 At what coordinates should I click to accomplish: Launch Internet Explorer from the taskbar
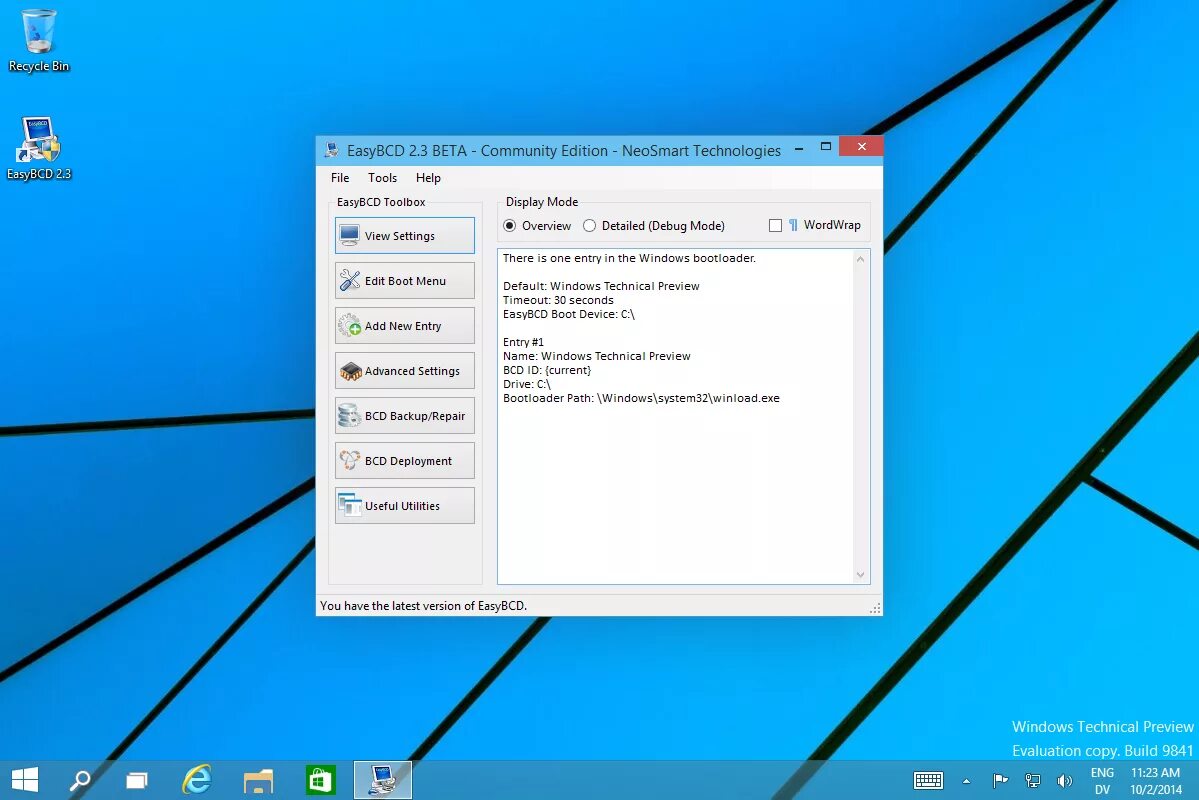point(197,780)
